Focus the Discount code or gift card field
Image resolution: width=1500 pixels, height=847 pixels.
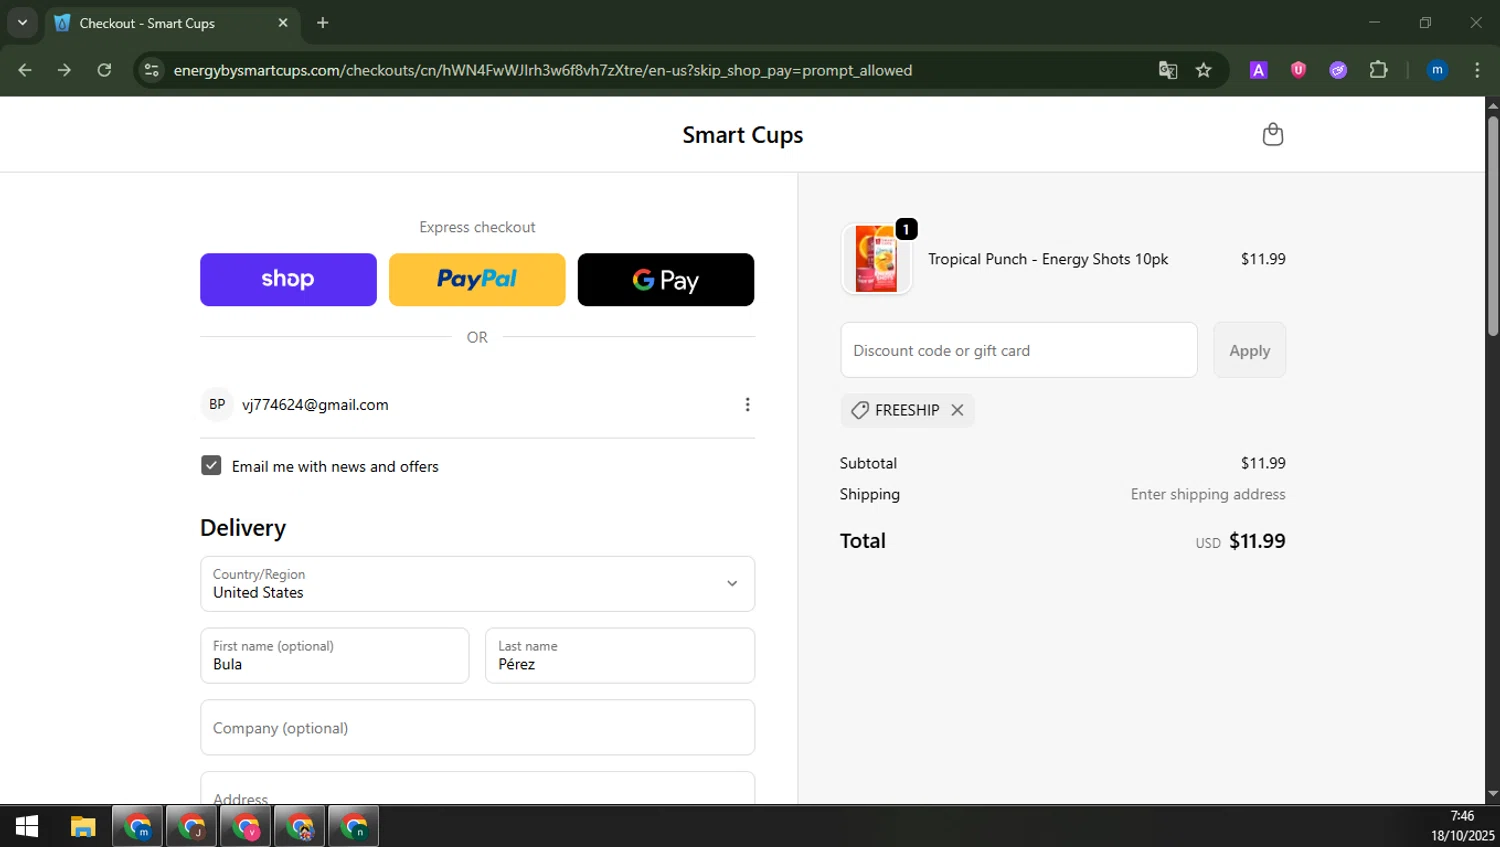point(1019,350)
